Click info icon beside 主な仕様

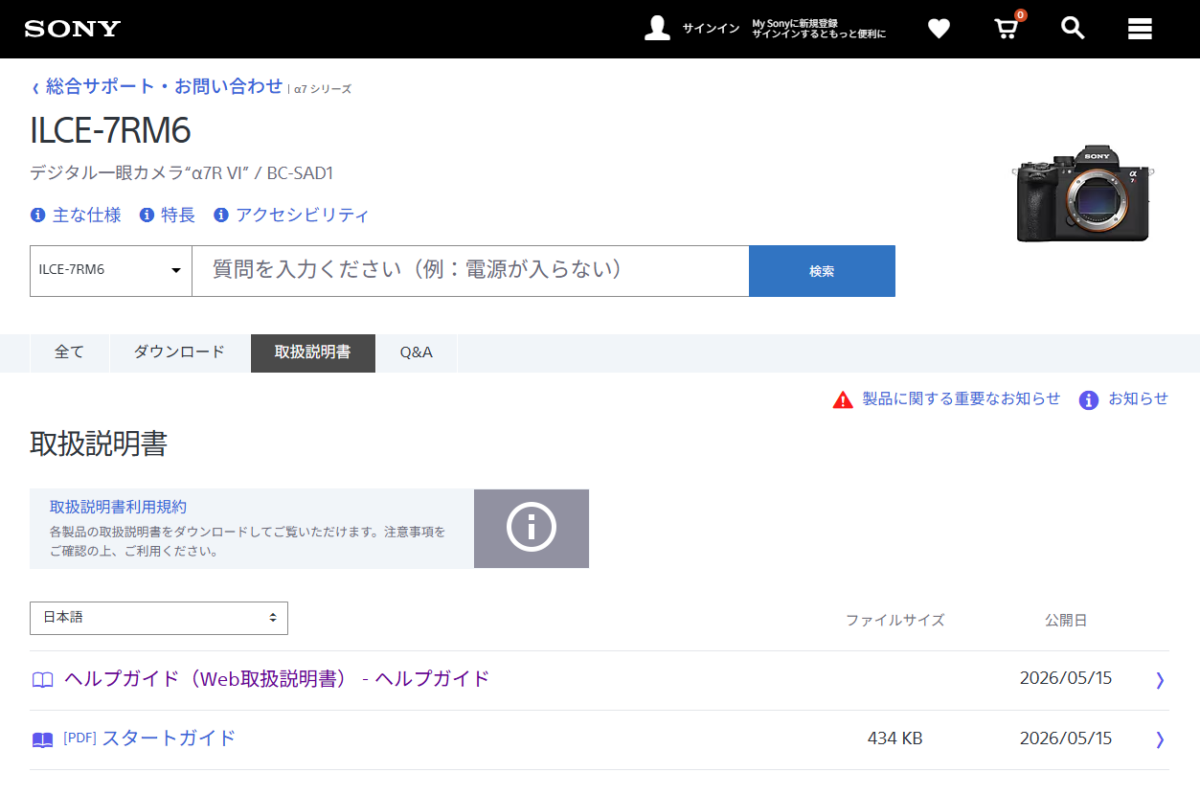pos(38,214)
